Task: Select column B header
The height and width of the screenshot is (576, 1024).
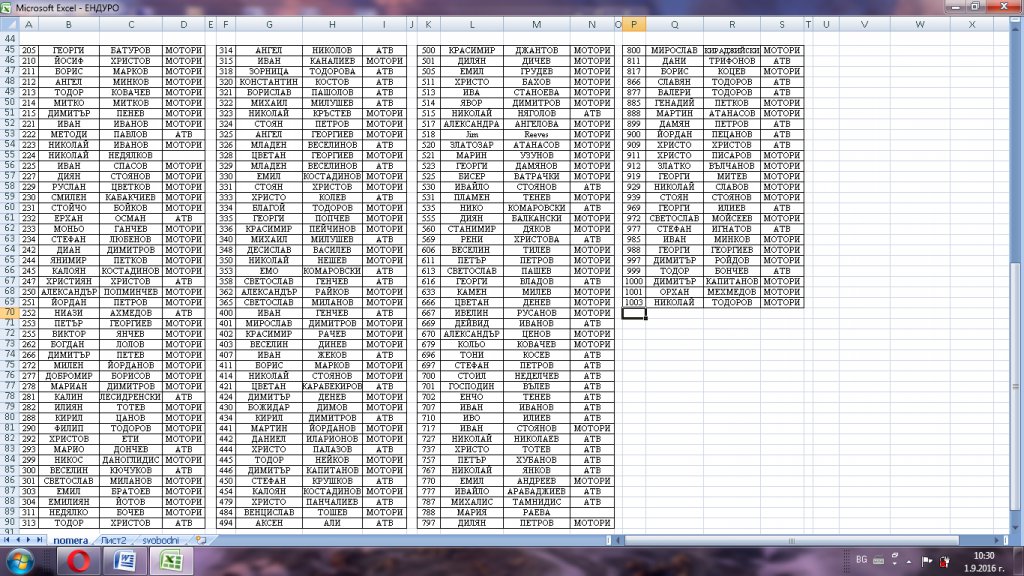Action: tap(69, 24)
